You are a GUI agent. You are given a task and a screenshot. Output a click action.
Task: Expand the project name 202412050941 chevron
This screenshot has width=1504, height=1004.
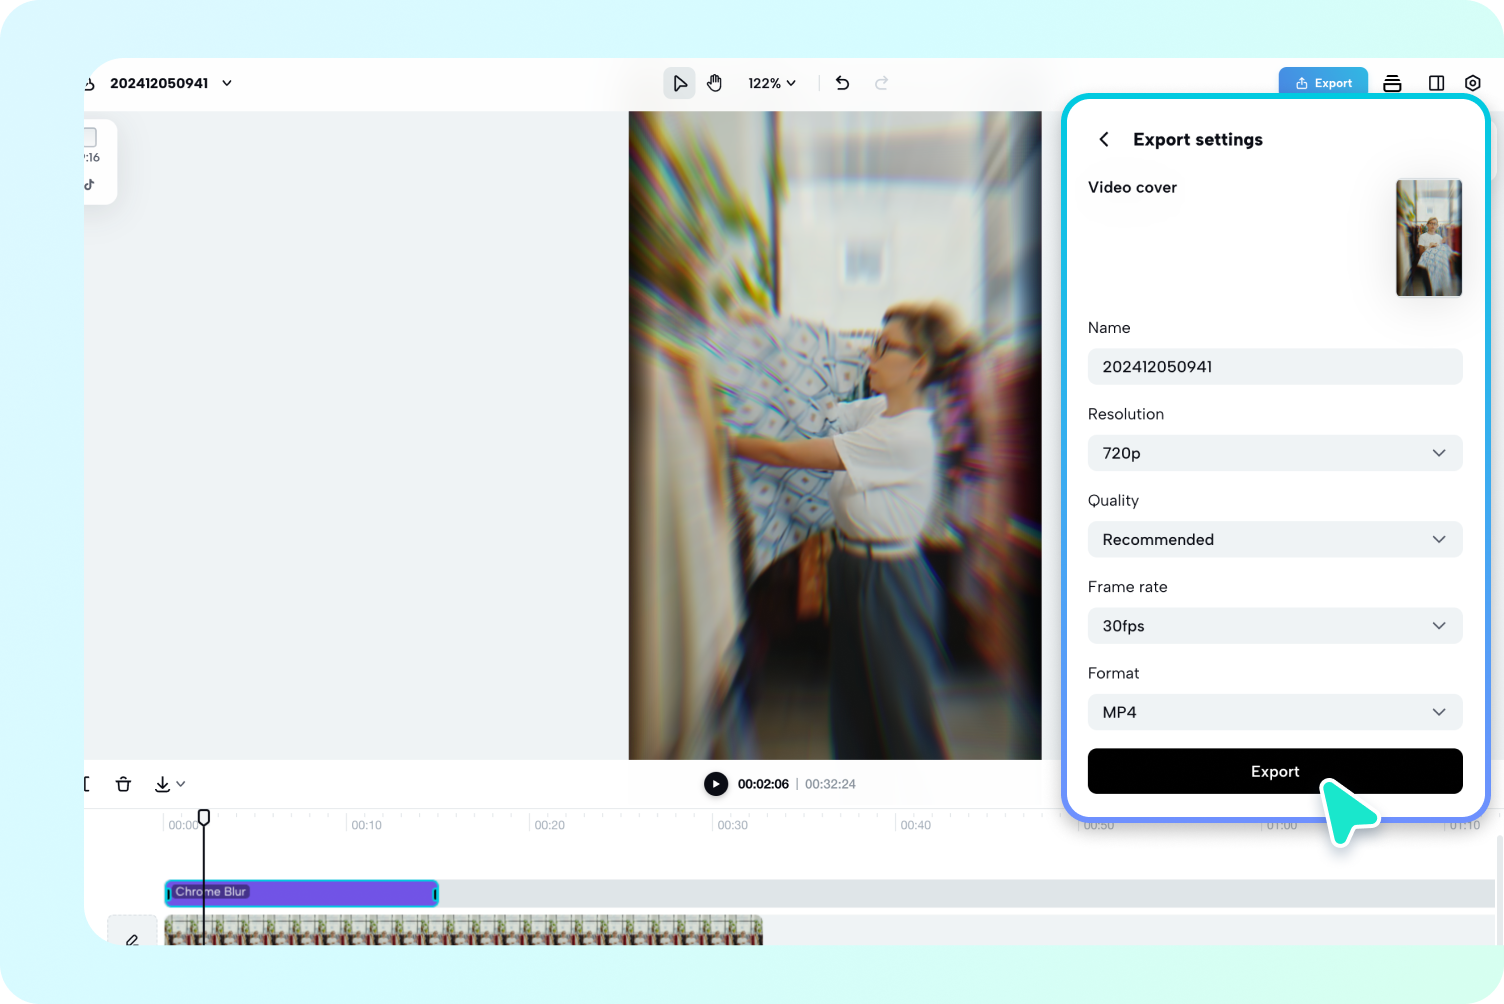click(227, 83)
